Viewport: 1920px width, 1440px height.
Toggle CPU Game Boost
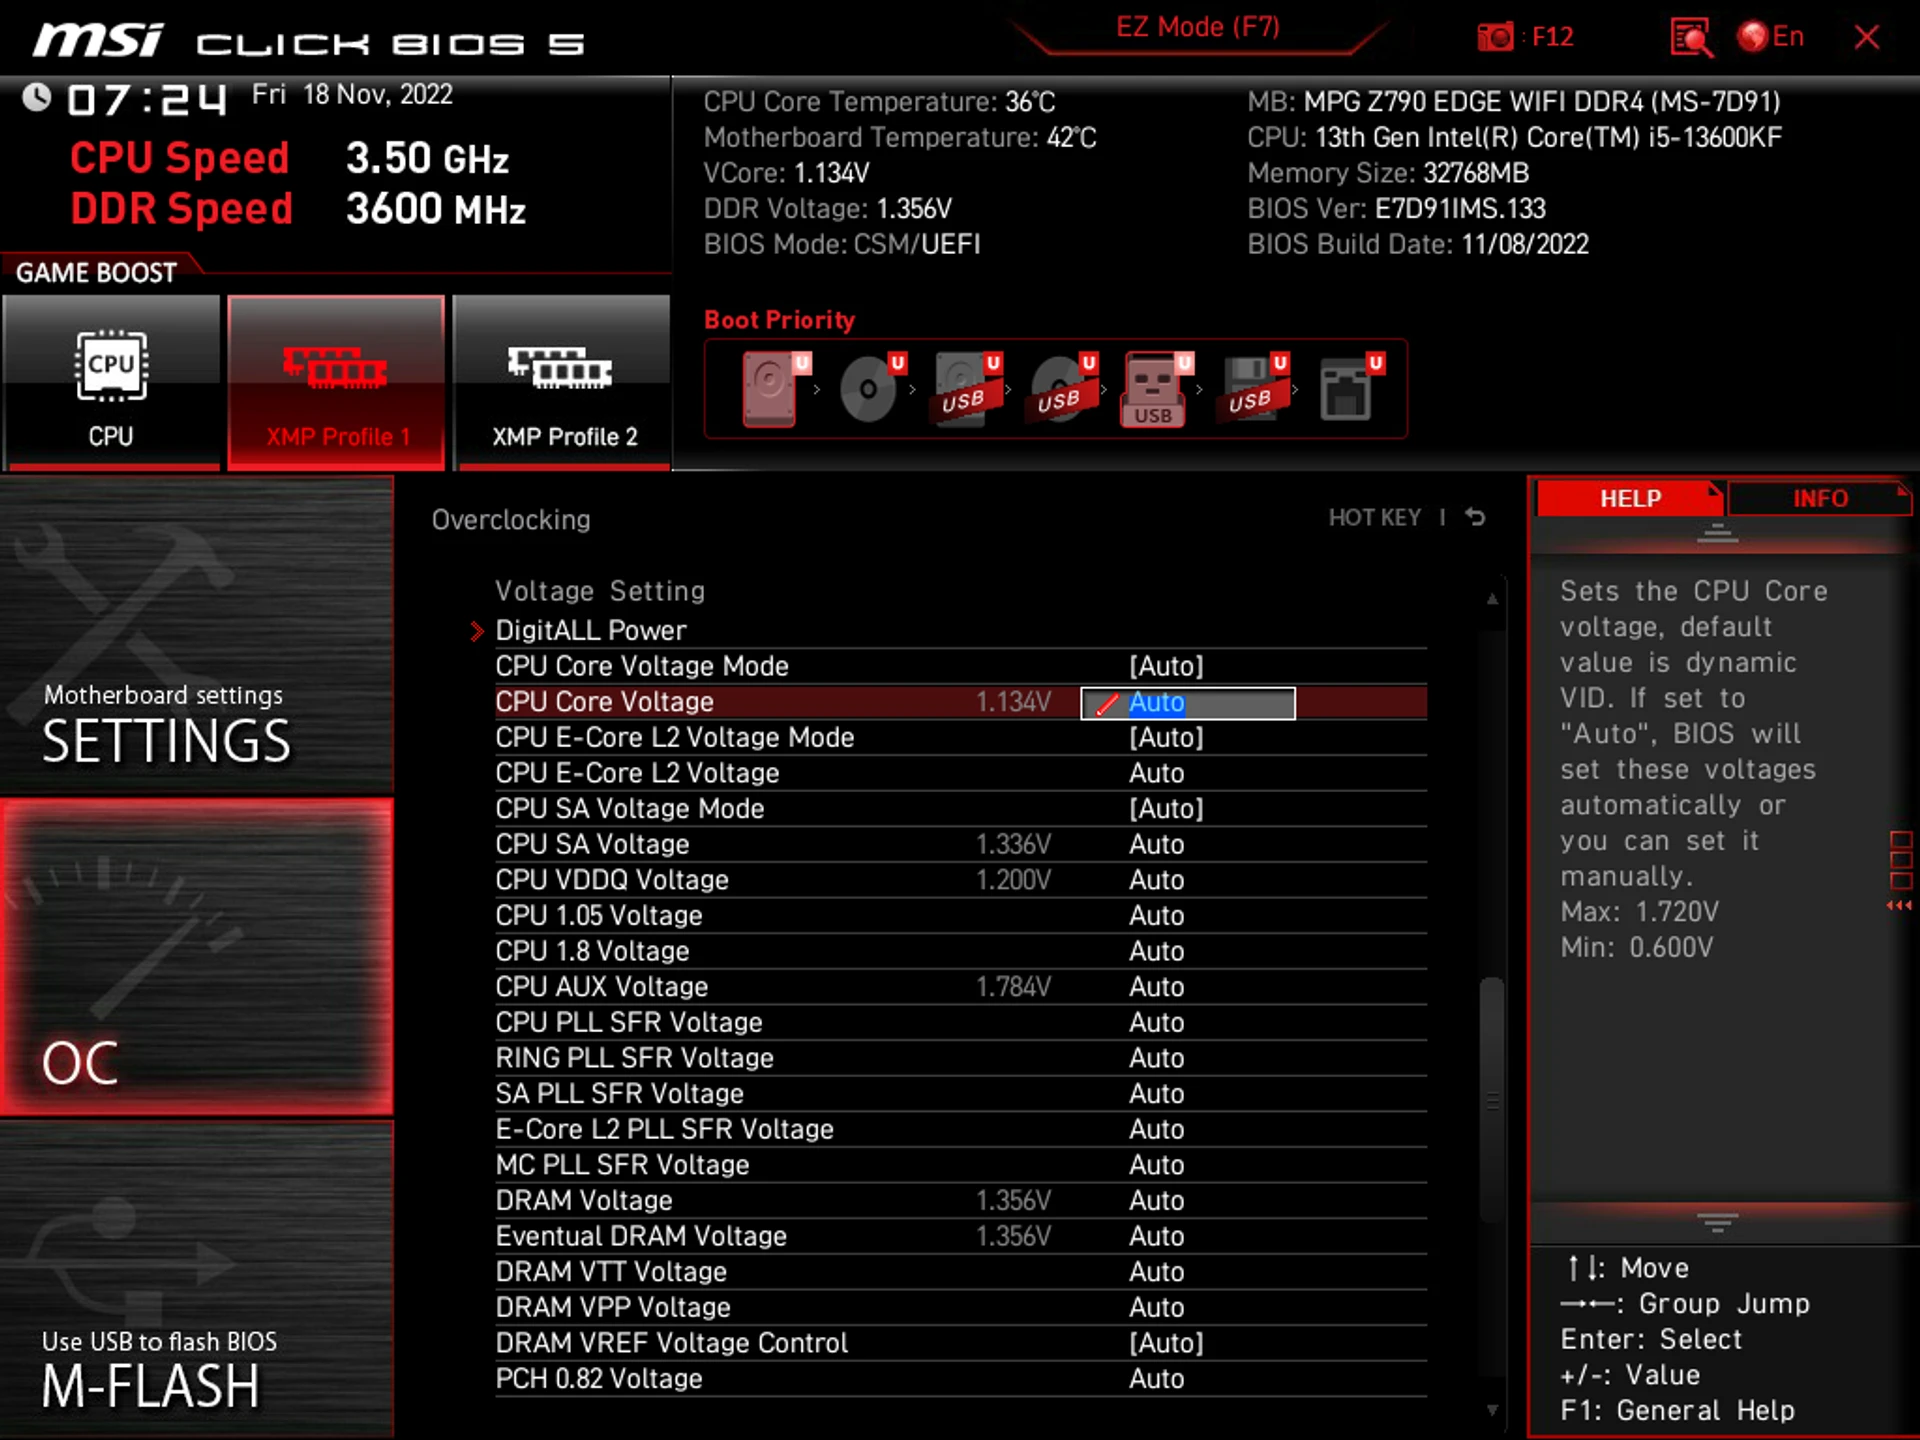[111, 382]
